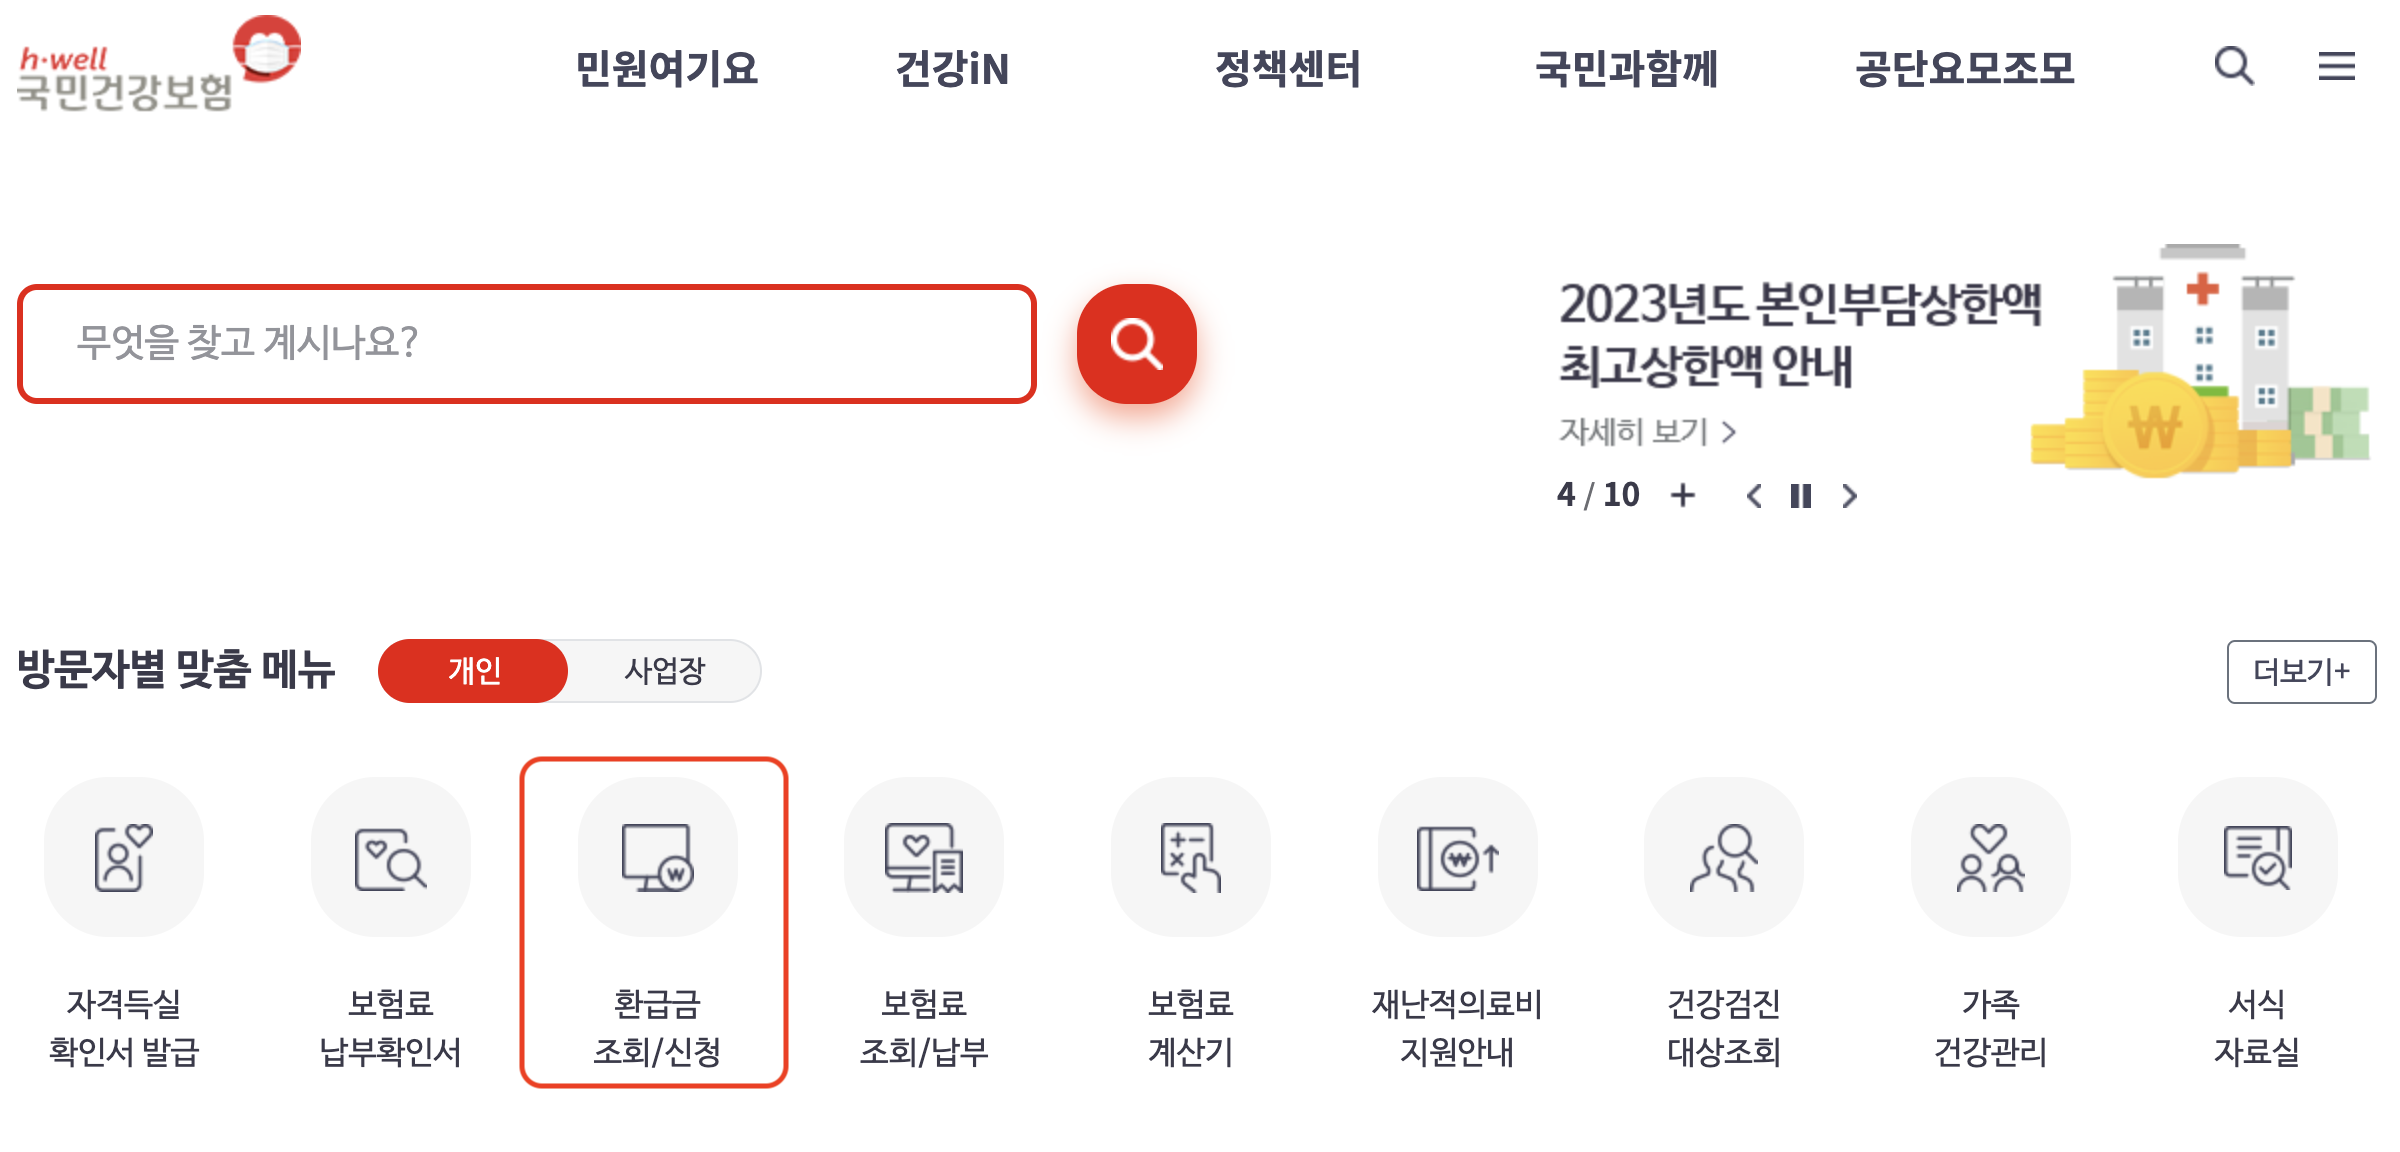Switch visitor menu to 사업장

[664, 671]
